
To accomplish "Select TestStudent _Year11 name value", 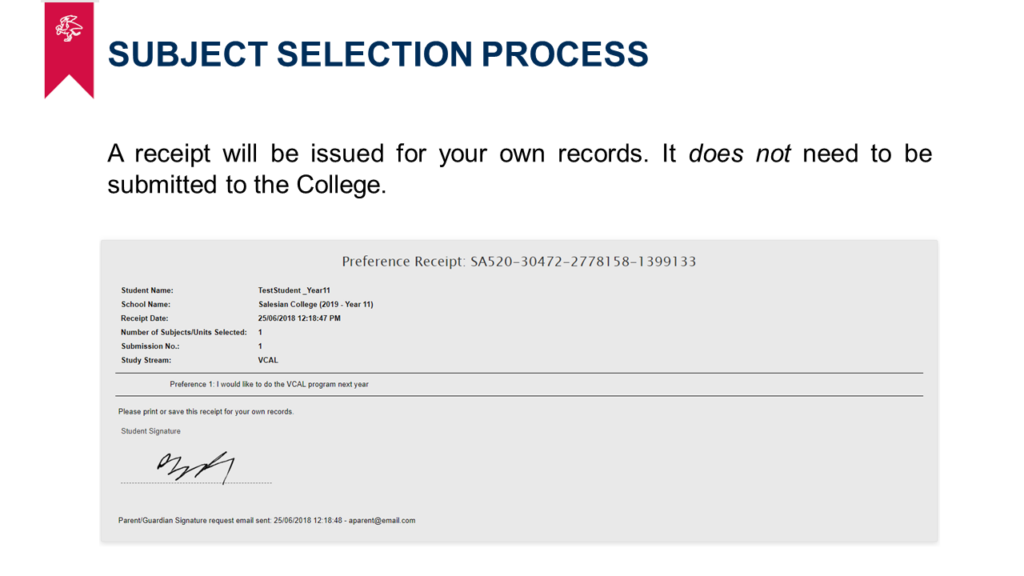I will coord(294,291).
